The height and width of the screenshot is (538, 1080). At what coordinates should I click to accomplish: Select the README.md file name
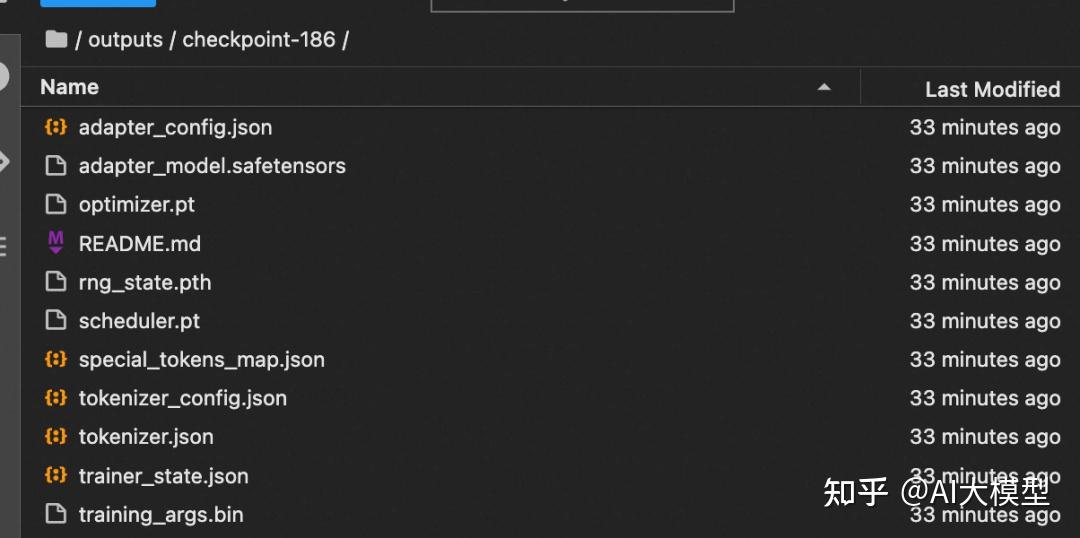pyautogui.click(x=140, y=244)
